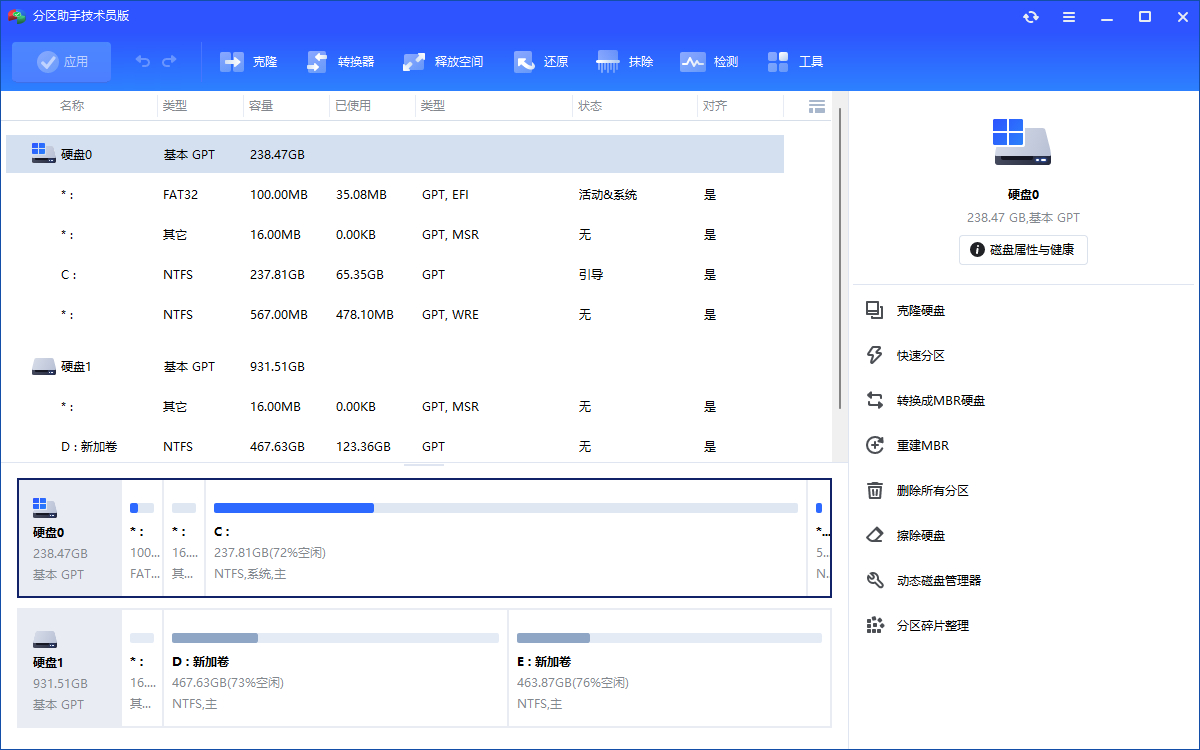Click 删除所有分区 option
This screenshot has width=1200, height=750.
point(933,491)
